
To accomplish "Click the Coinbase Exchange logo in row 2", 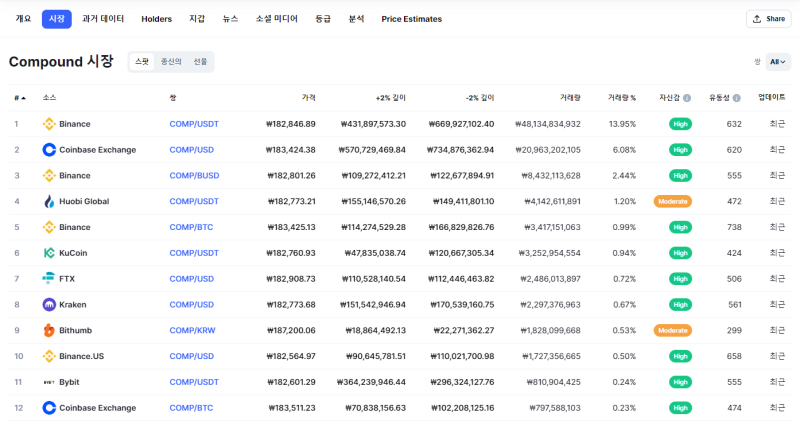I will coord(49,150).
